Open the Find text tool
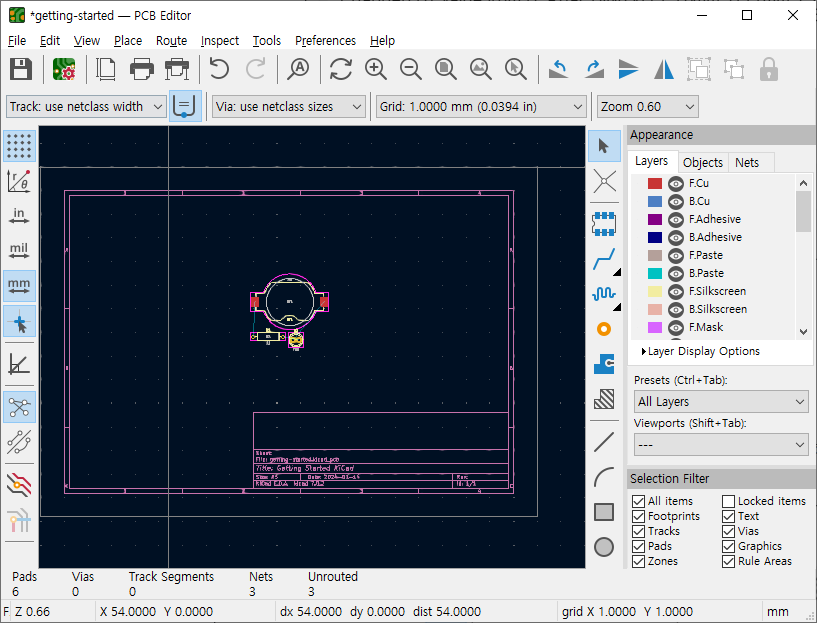 click(298, 69)
